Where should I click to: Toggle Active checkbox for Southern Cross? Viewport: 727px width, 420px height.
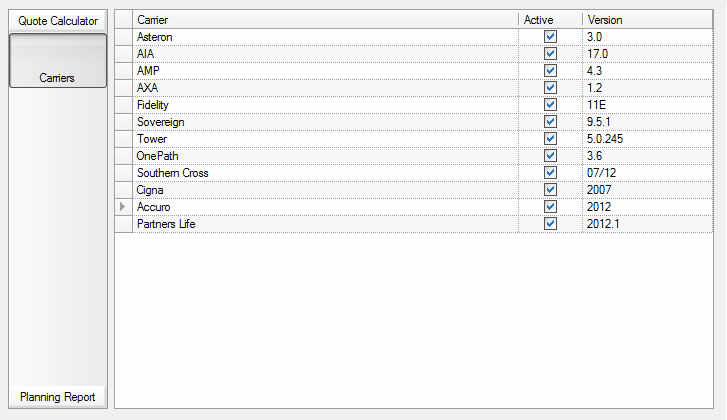coord(550,172)
